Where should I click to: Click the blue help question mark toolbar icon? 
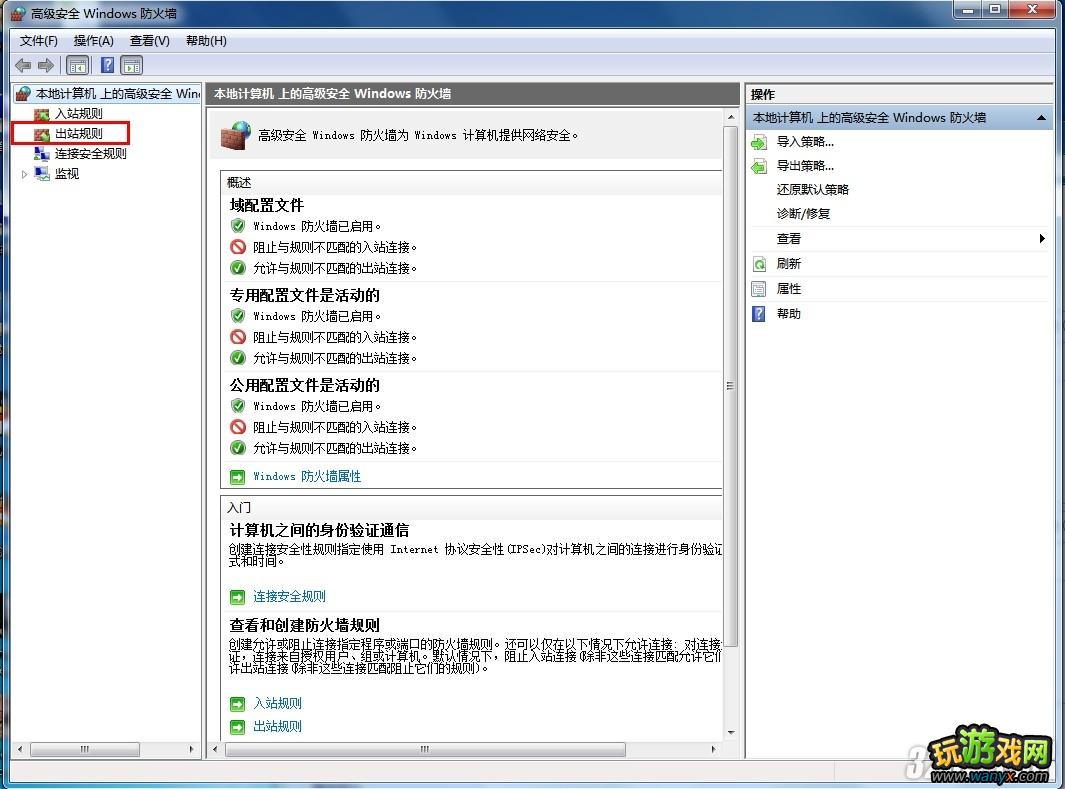click(x=107, y=65)
